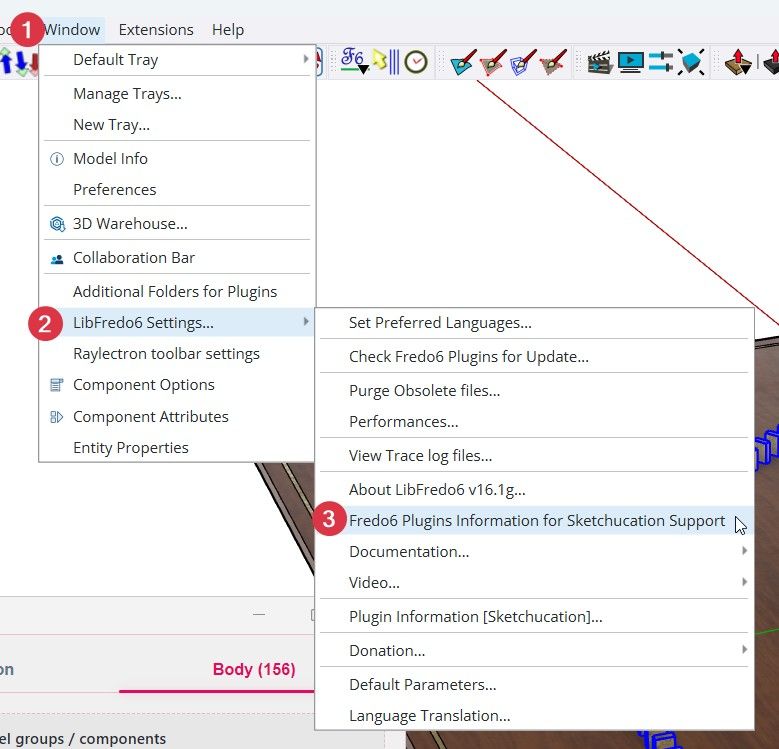Open Language Translation option
Screen dimensions: 779x749
(x=534, y=716)
